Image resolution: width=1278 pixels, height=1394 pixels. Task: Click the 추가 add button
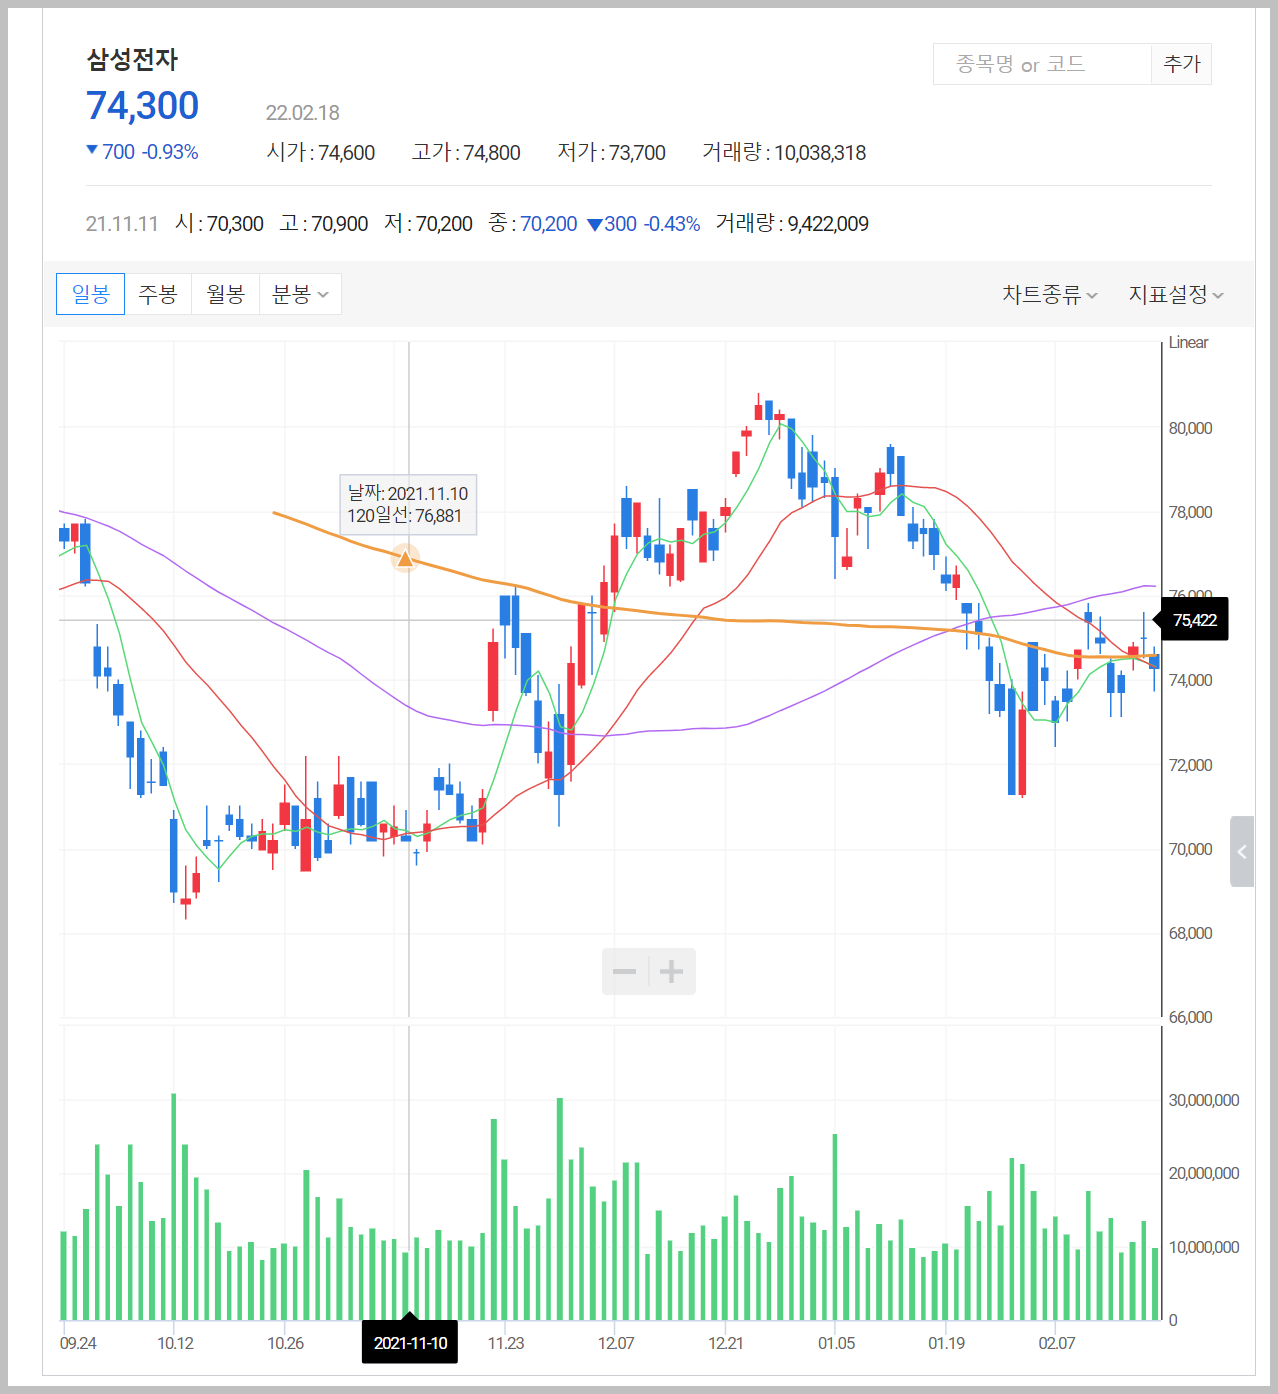point(1182,64)
